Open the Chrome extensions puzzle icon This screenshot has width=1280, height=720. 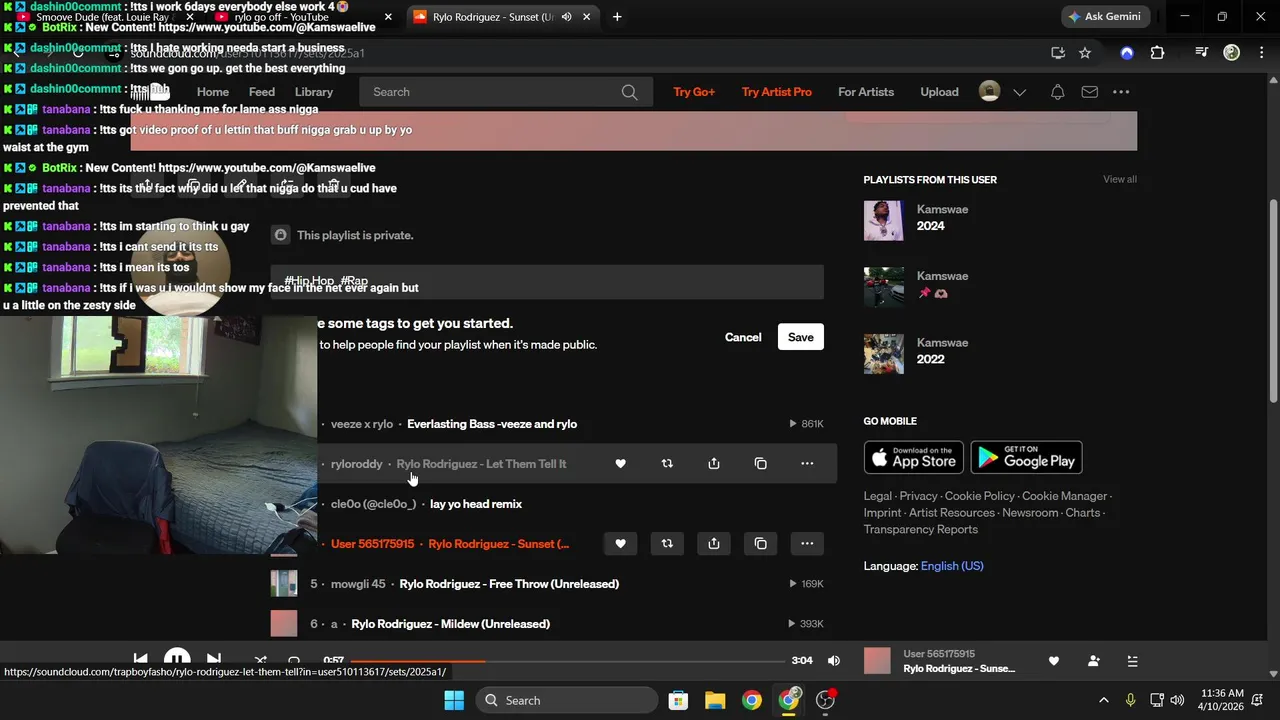(x=1157, y=53)
